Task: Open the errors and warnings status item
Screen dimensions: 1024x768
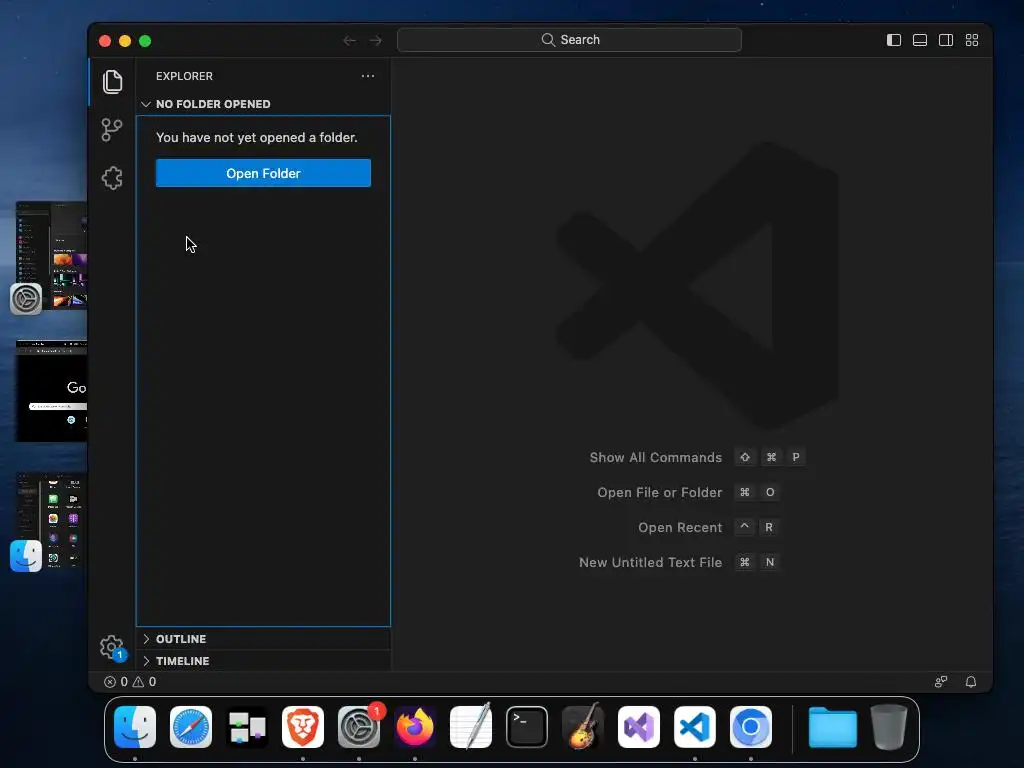Action: pos(130,682)
